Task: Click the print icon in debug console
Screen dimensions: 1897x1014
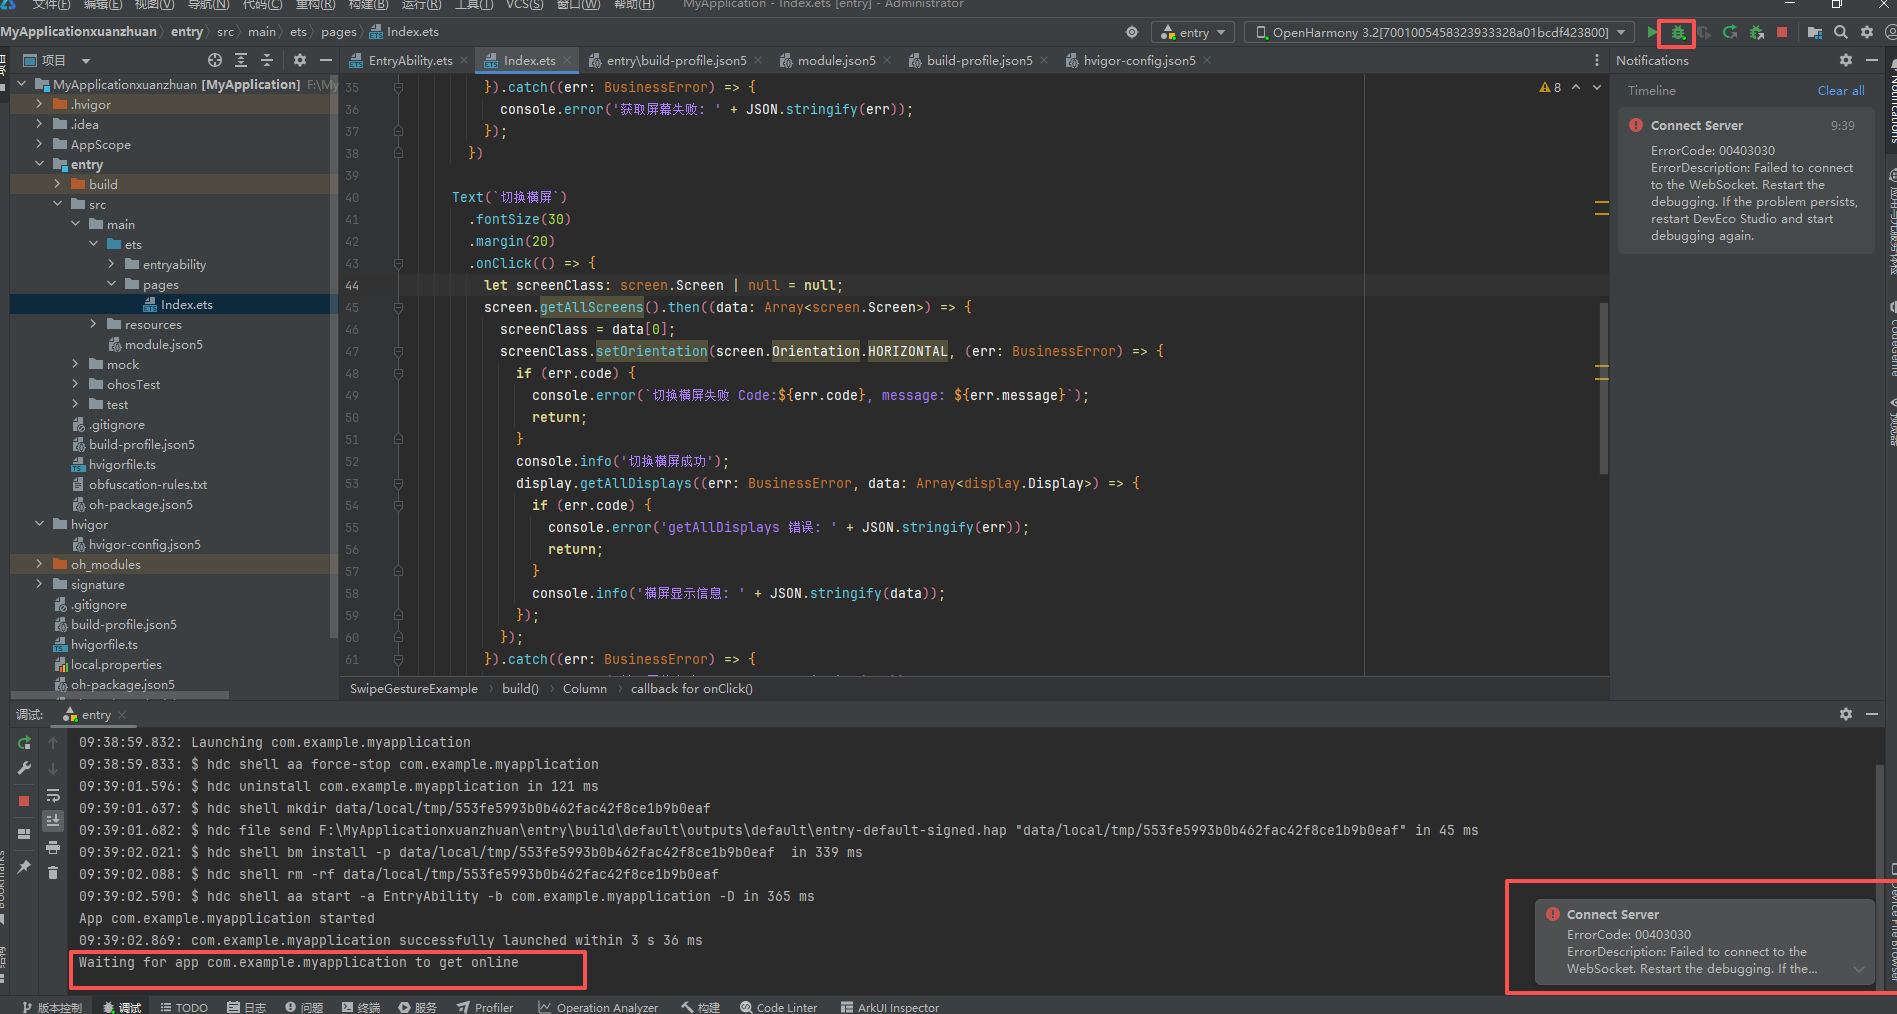Action: click(53, 847)
